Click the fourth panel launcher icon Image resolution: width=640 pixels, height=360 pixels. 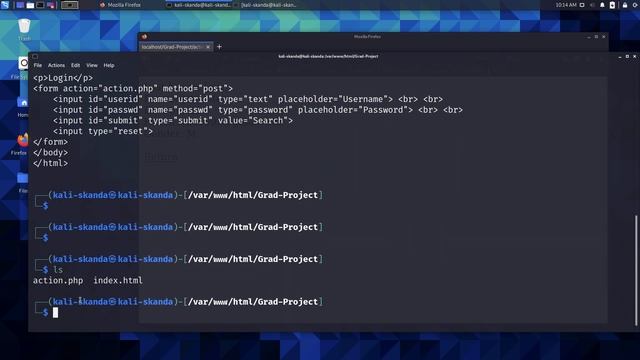point(51,5)
